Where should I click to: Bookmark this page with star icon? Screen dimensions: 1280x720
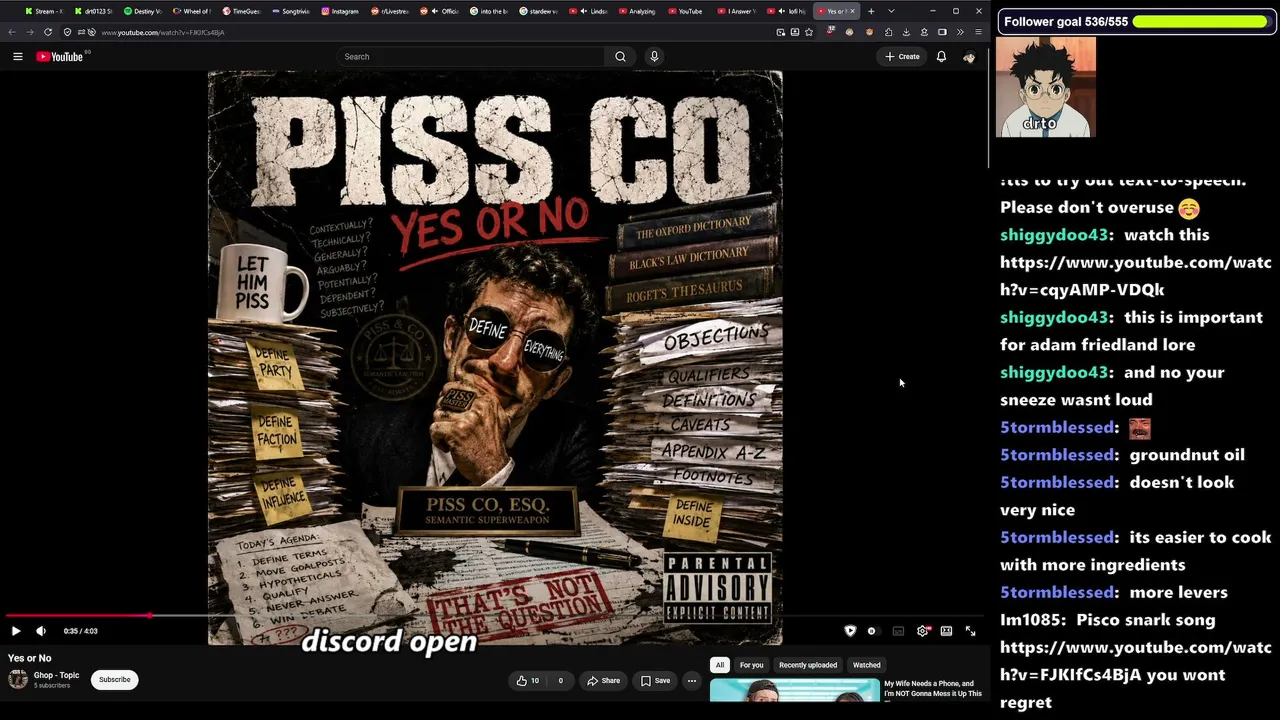809,32
